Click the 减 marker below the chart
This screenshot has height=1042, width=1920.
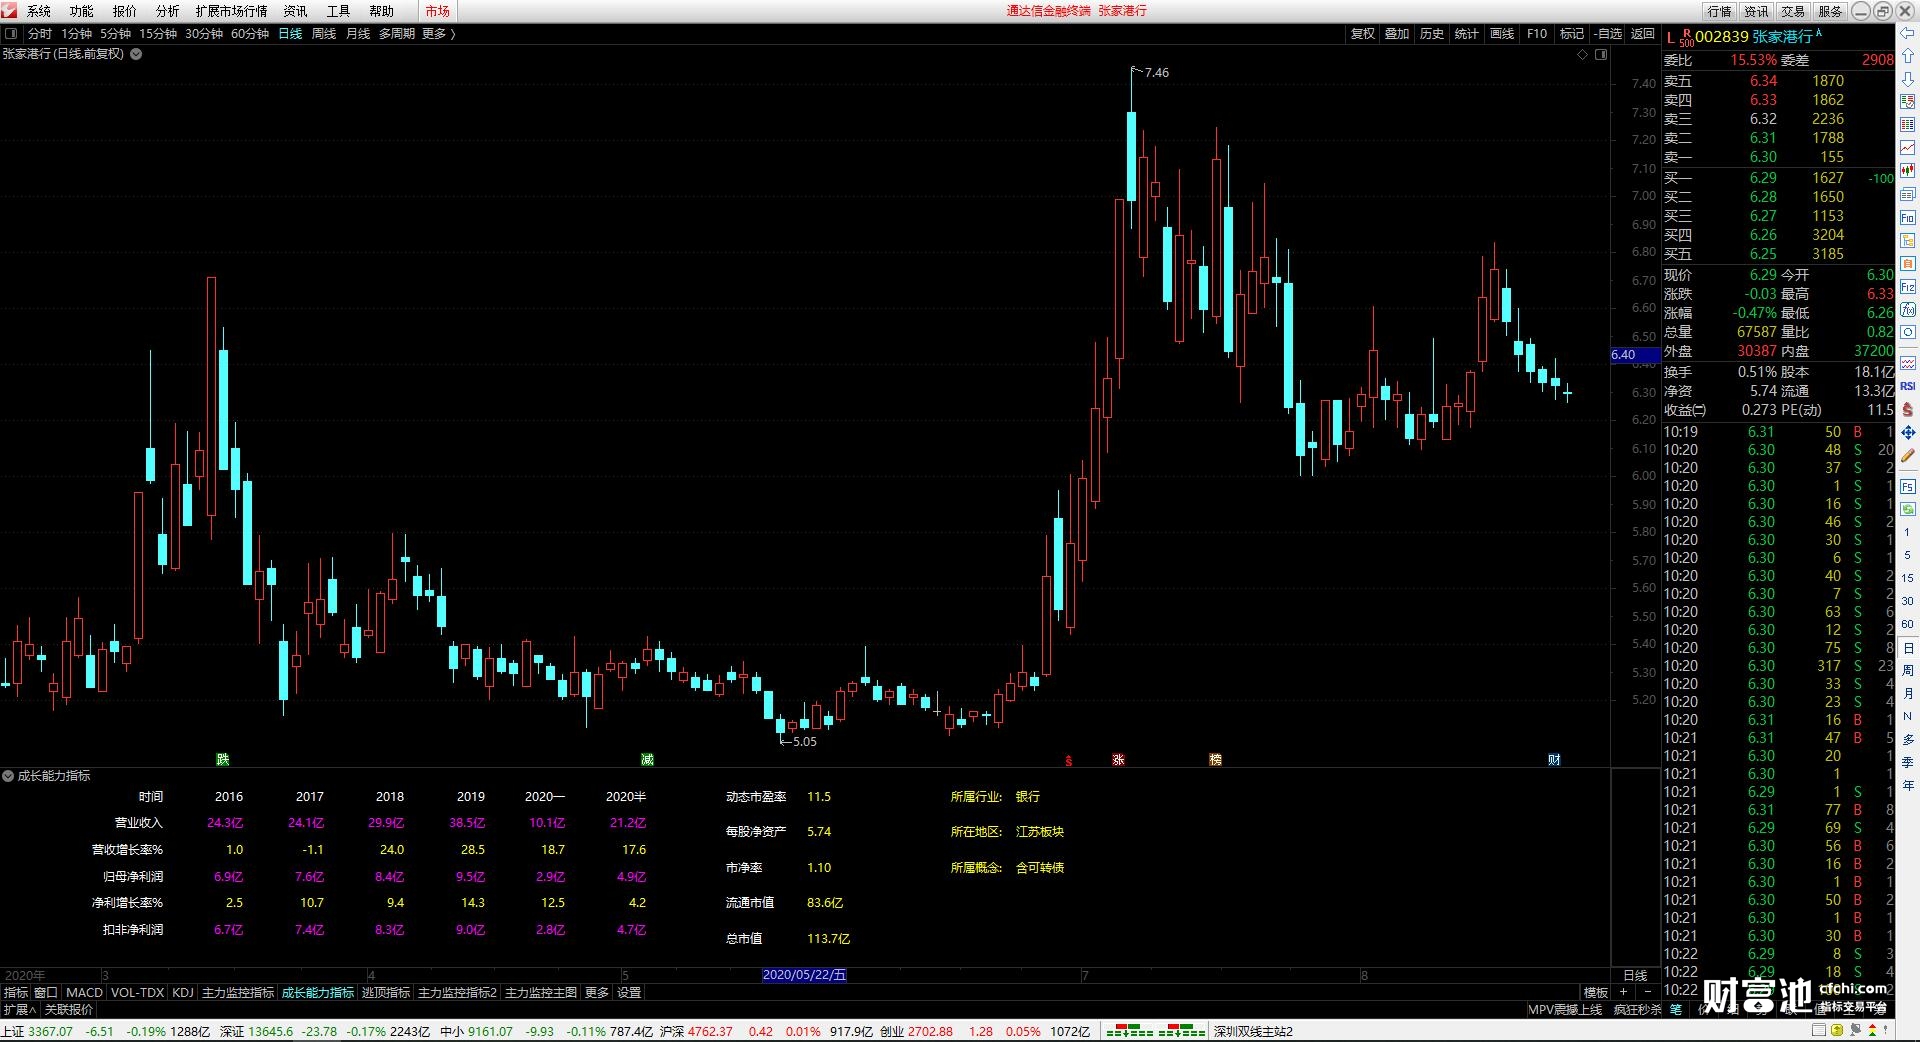pos(647,760)
